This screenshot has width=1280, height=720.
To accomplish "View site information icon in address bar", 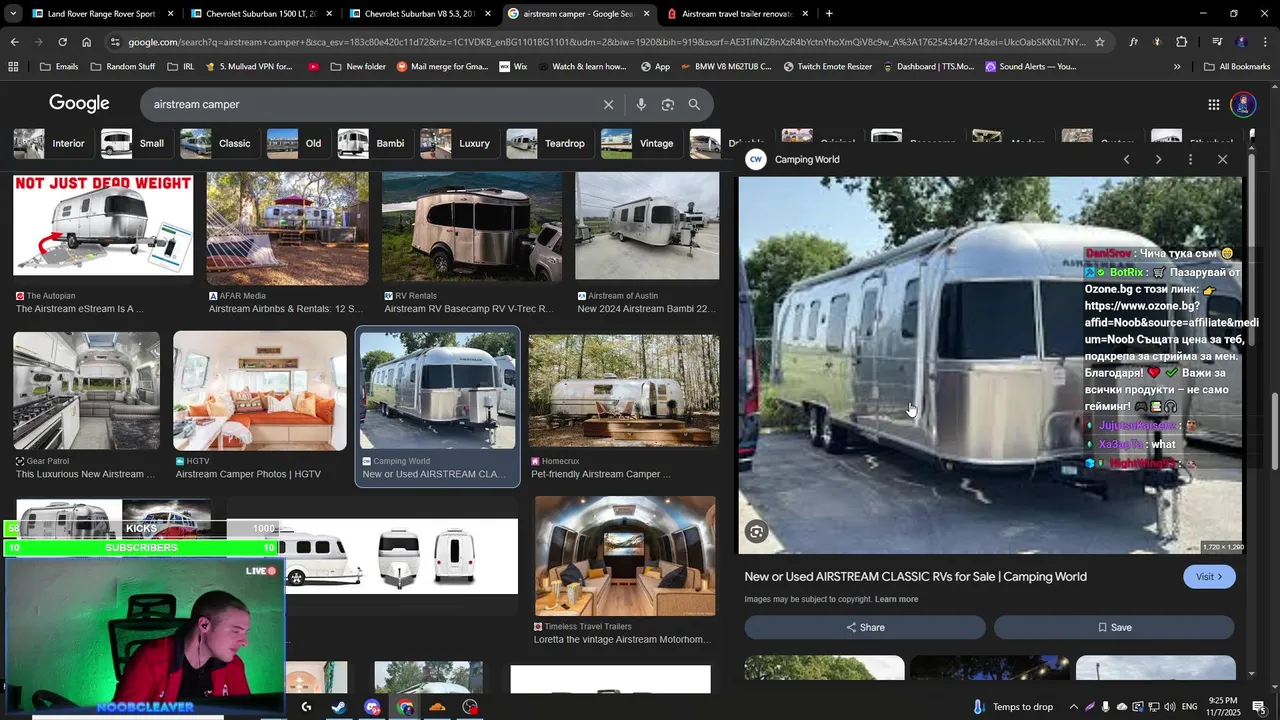I will pyautogui.click(x=116, y=42).
